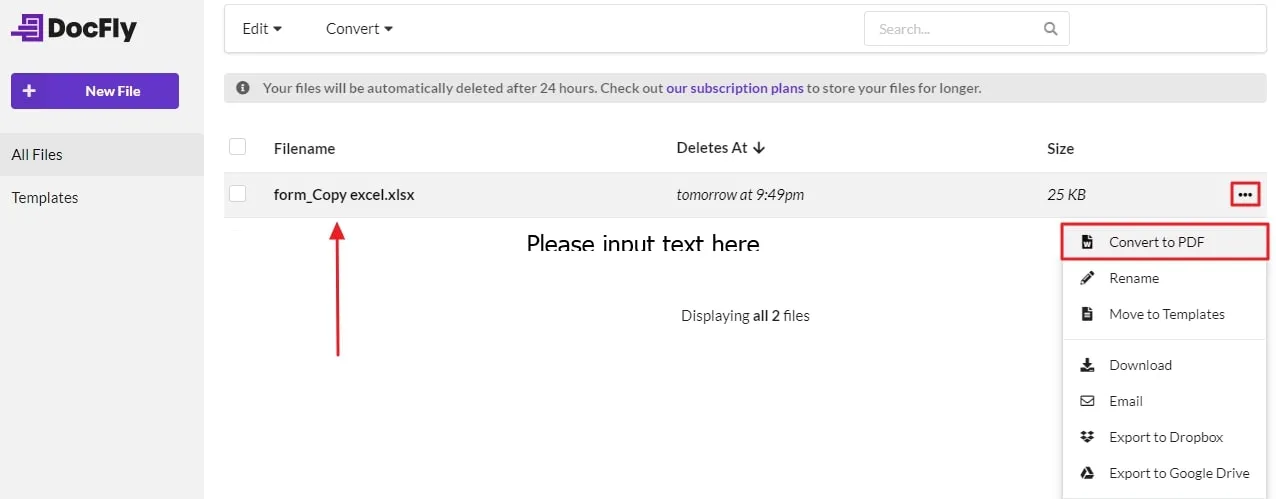This screenshot has width=1276, height=499.
Task: Expand the Convert dropdown menu
Action: 359,29
